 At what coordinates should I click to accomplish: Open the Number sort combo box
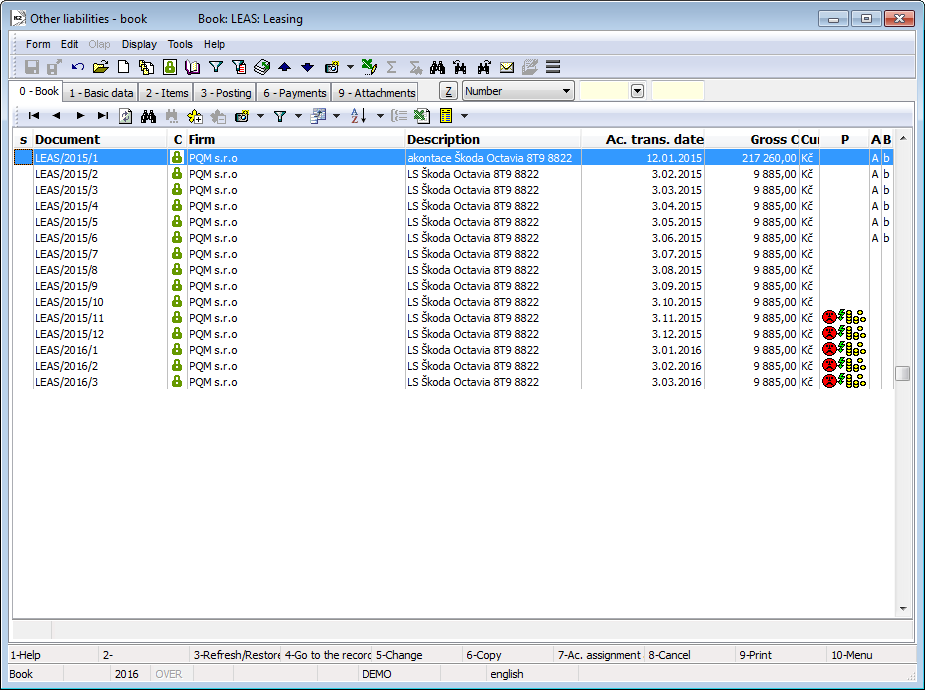pyautogui.click(x=518, y=91)
